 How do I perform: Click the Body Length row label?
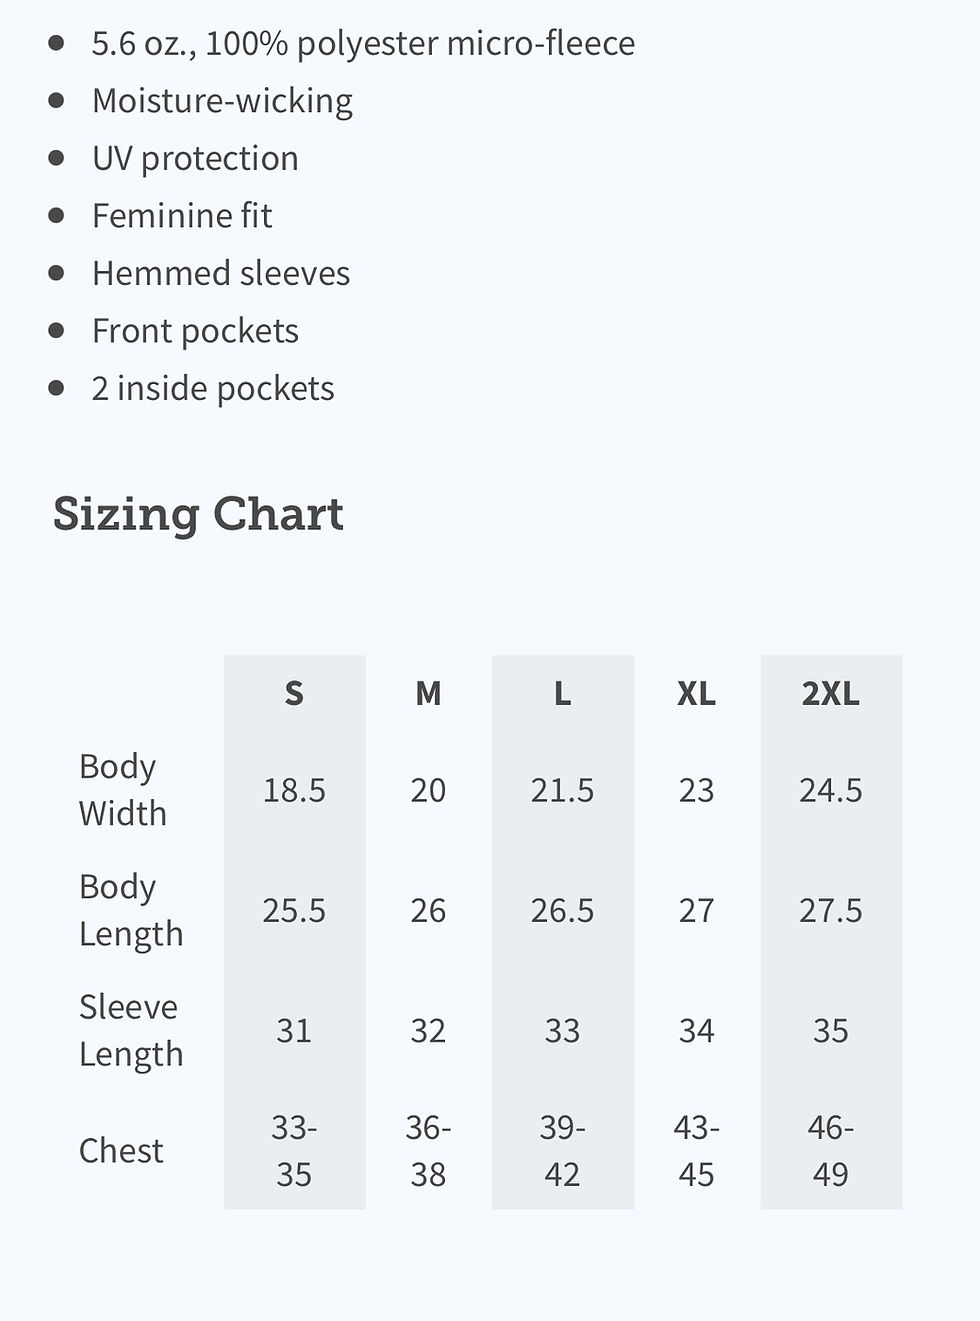[131, 910]
